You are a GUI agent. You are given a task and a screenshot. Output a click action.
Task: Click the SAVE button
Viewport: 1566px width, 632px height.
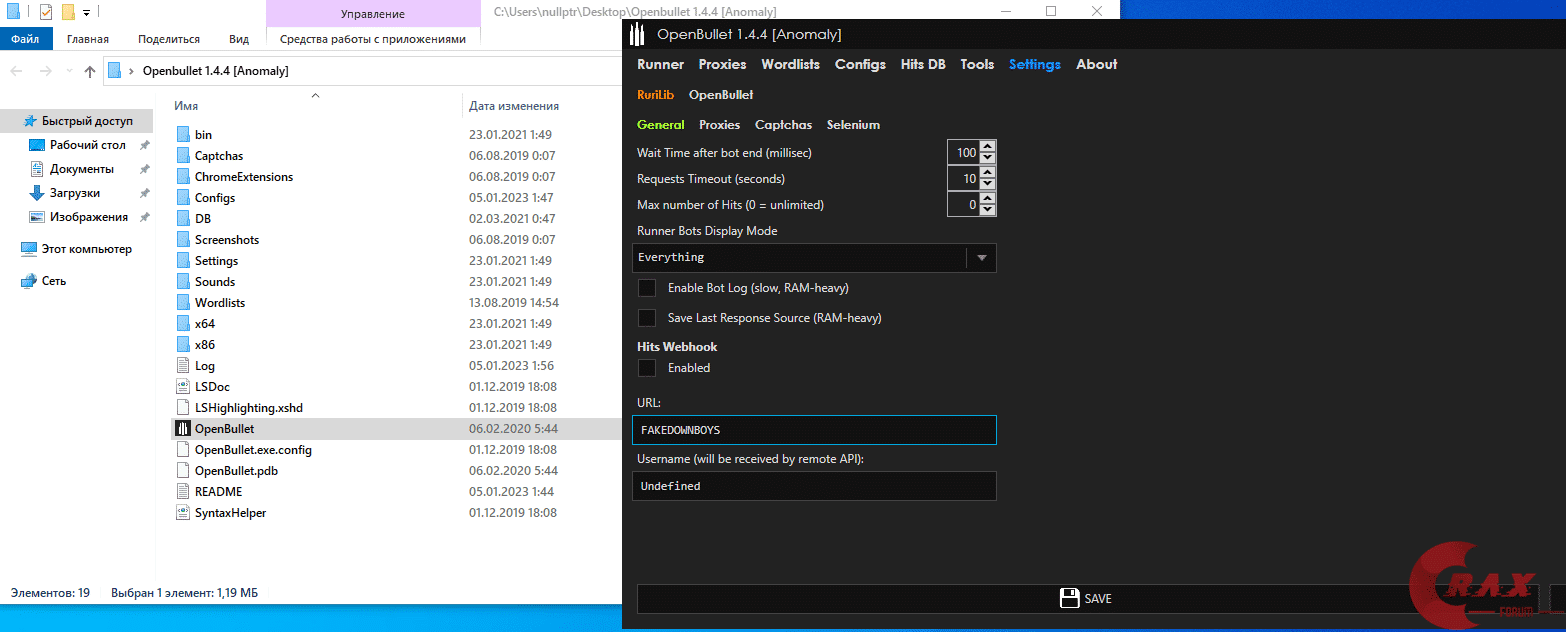point(1086,599)
